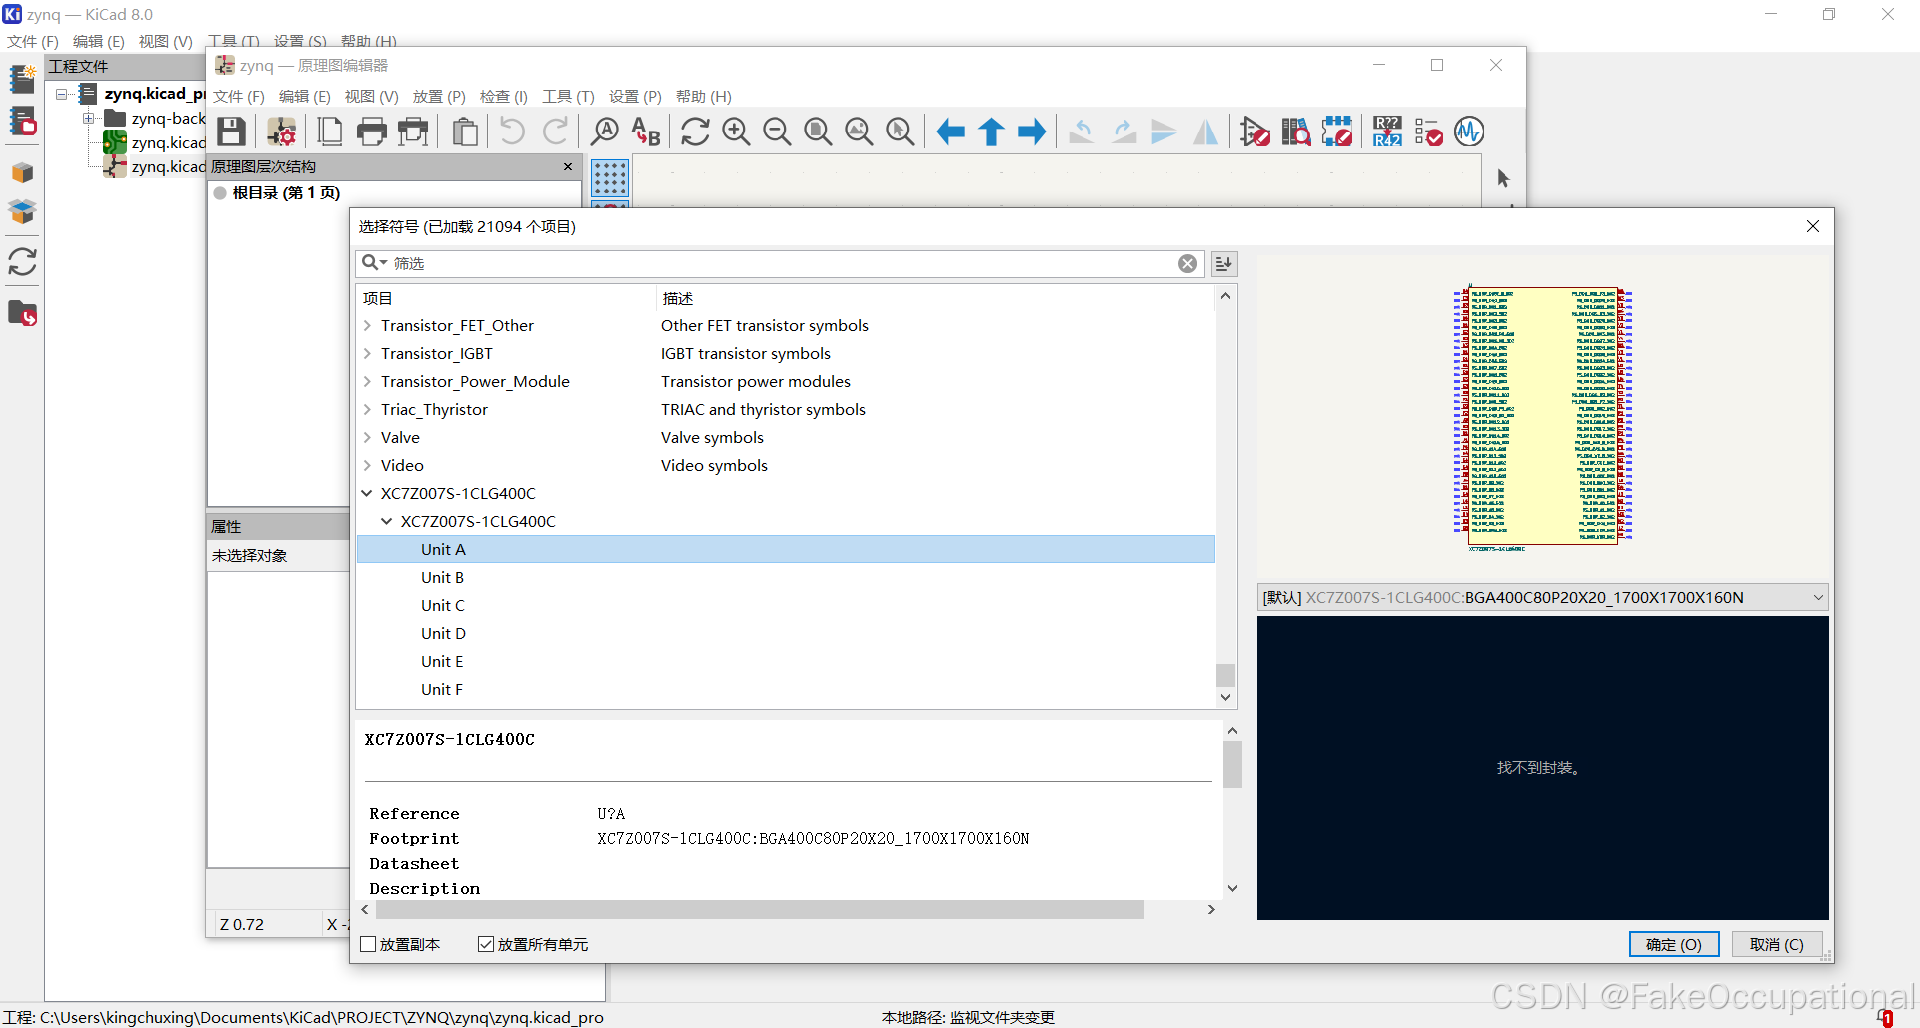Save the schematic with the floppy icon
The width and height of the screenshot is (1920, 1028).
(x=232, y=132)
